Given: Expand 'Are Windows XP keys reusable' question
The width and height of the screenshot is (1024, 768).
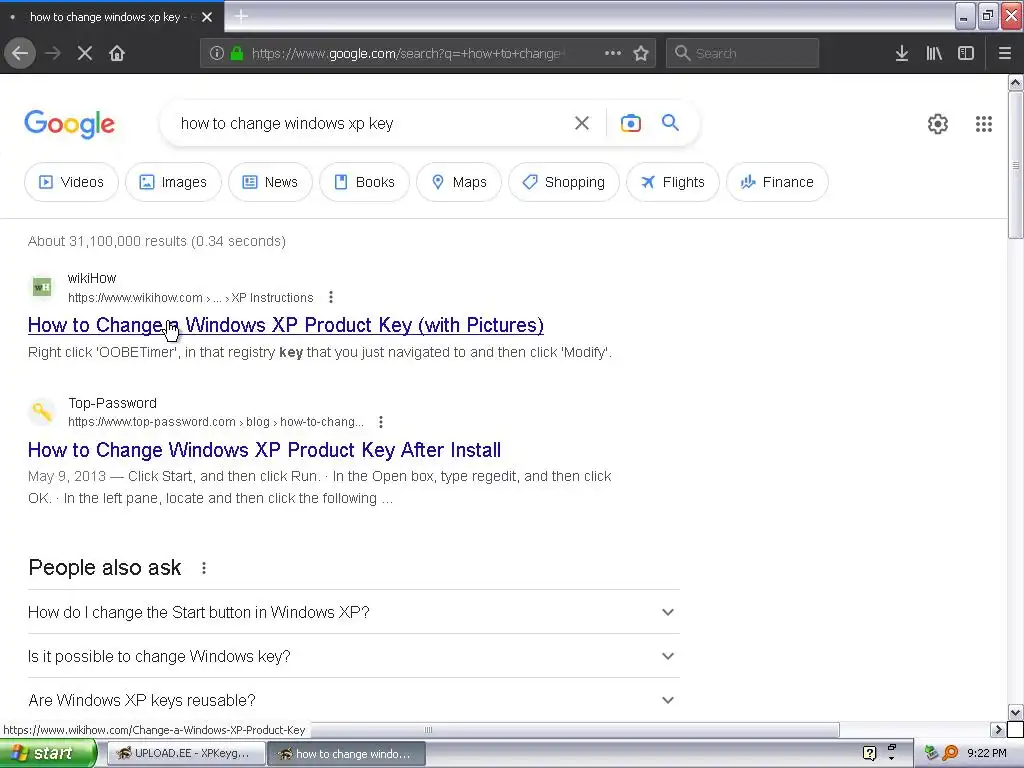Looking at the screenshot, I should (x=353, y=699).
